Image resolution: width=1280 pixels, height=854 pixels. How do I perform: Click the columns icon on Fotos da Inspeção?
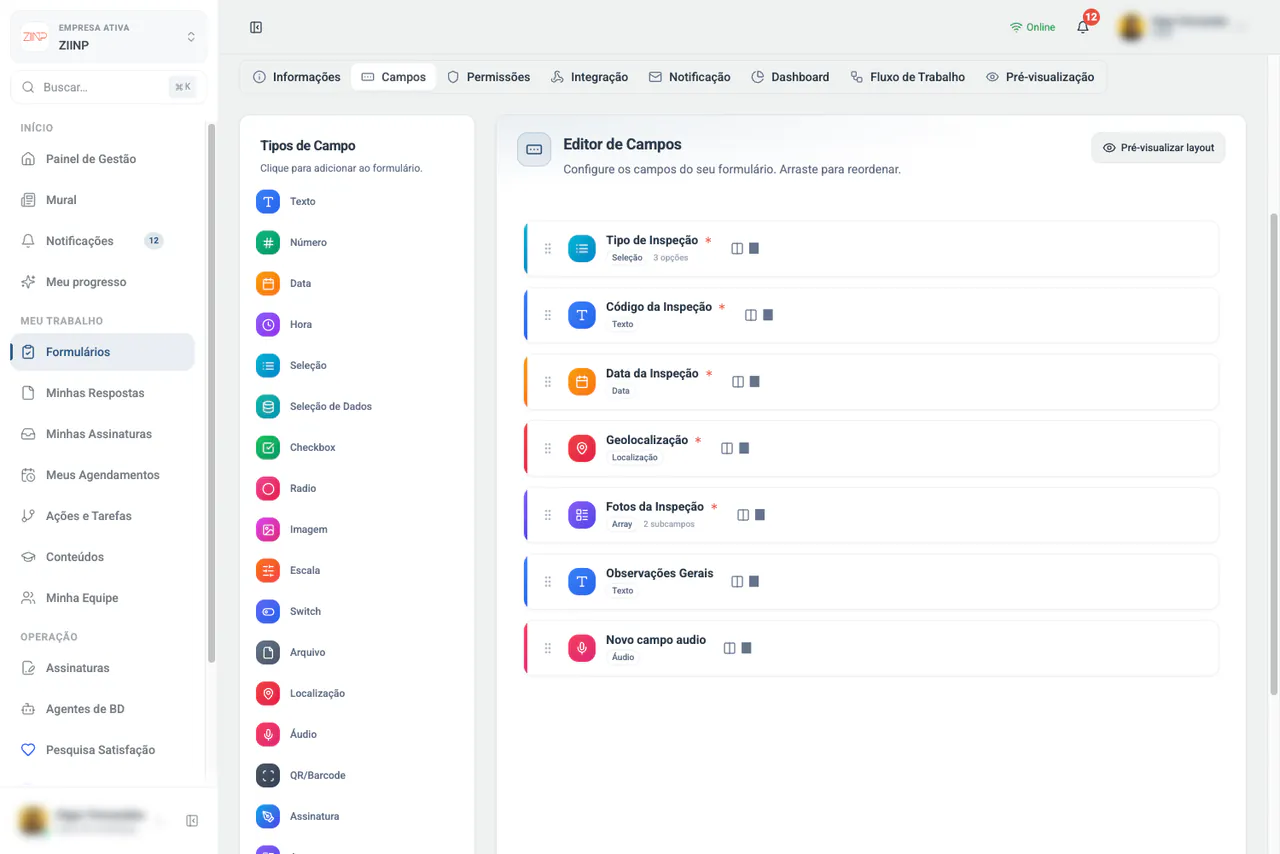743,515
